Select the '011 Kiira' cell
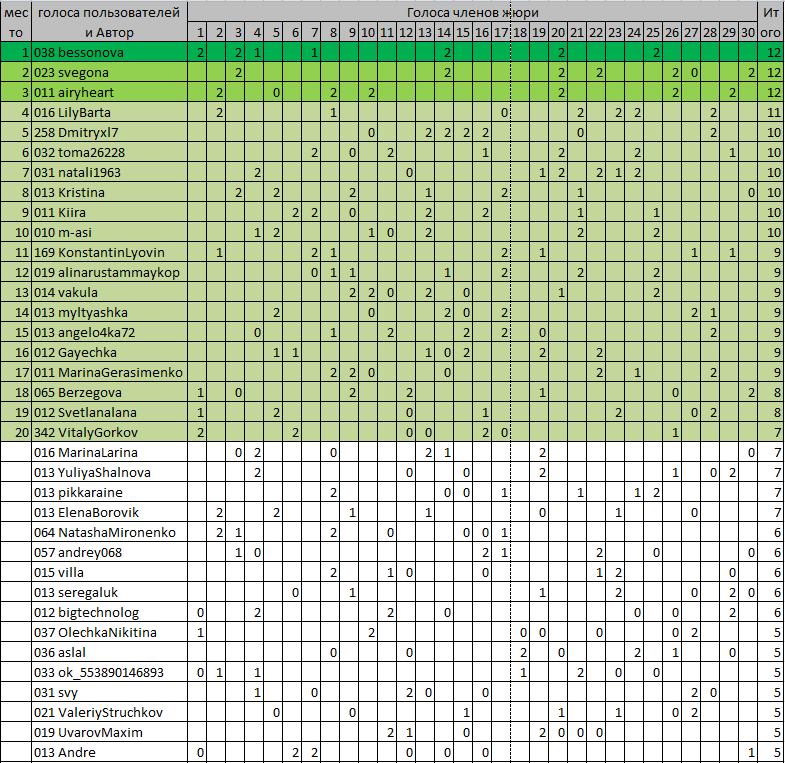 [109, 213]
